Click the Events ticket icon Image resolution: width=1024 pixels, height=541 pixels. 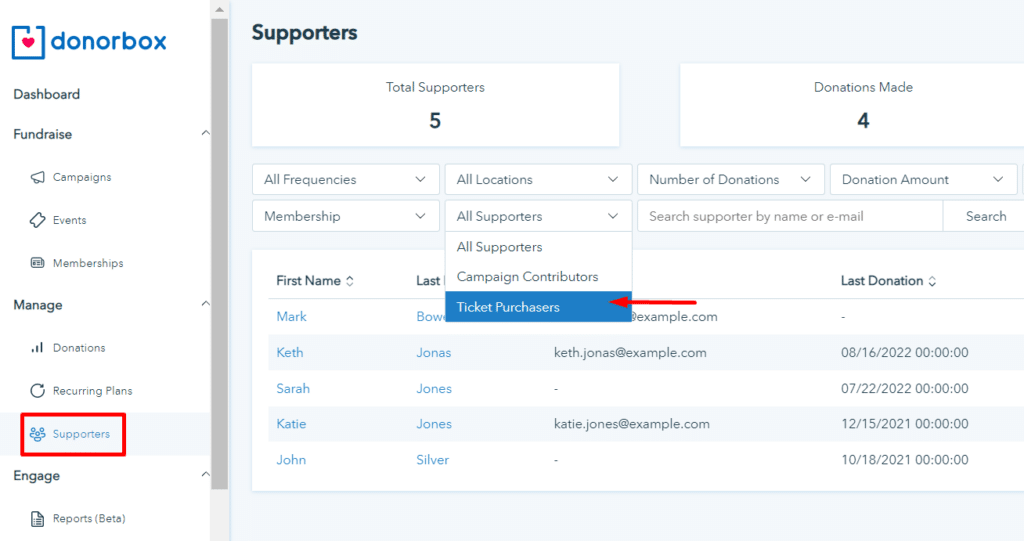(37, 220)
